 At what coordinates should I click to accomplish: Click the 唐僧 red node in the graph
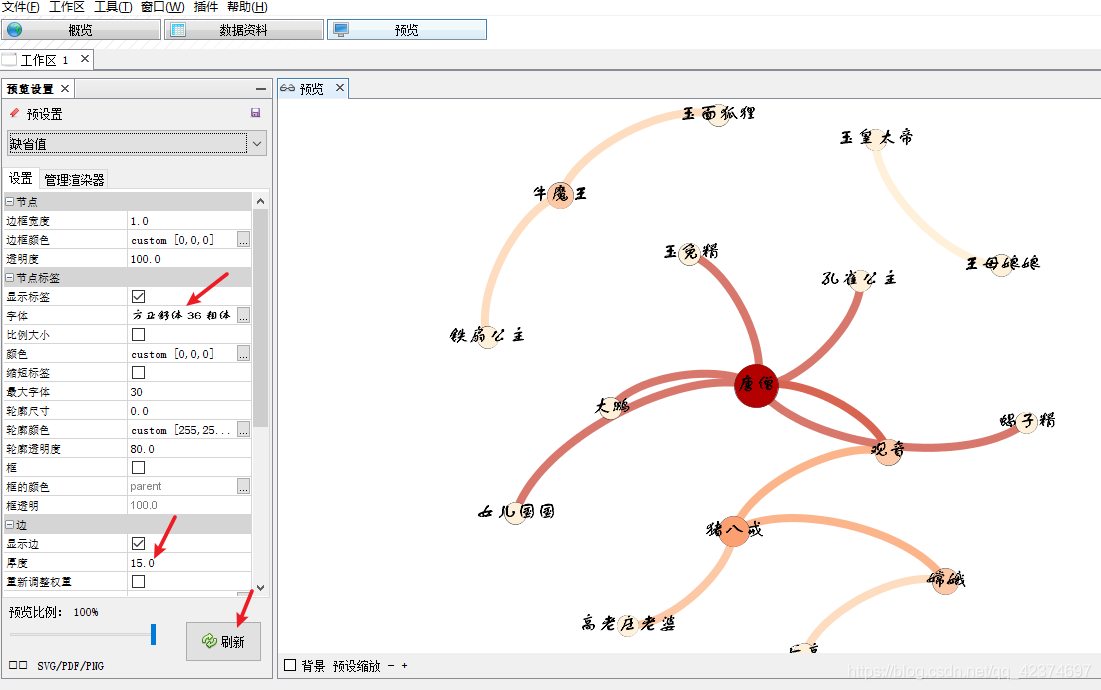[756, 385]
